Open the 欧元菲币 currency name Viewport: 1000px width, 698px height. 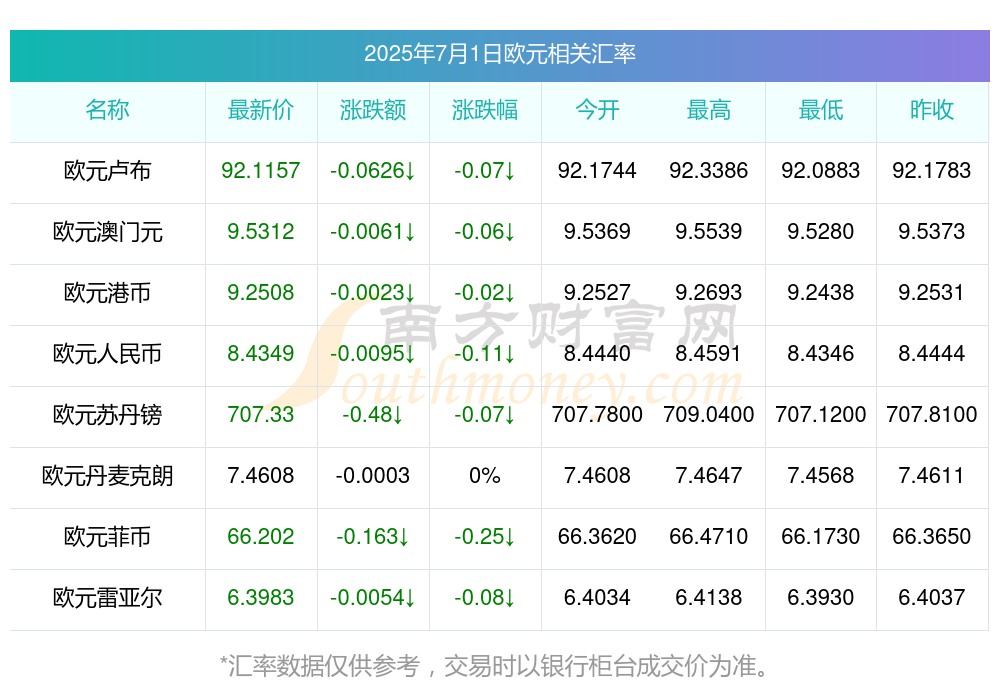click(107, 537)
